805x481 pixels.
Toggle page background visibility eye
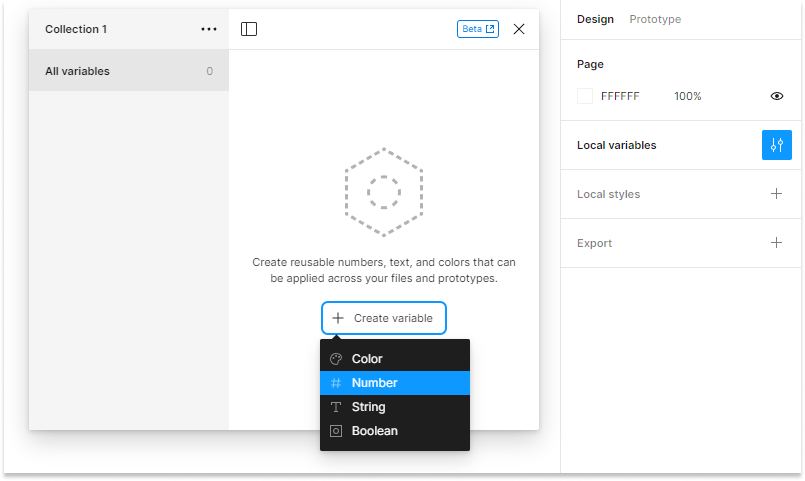776,96
